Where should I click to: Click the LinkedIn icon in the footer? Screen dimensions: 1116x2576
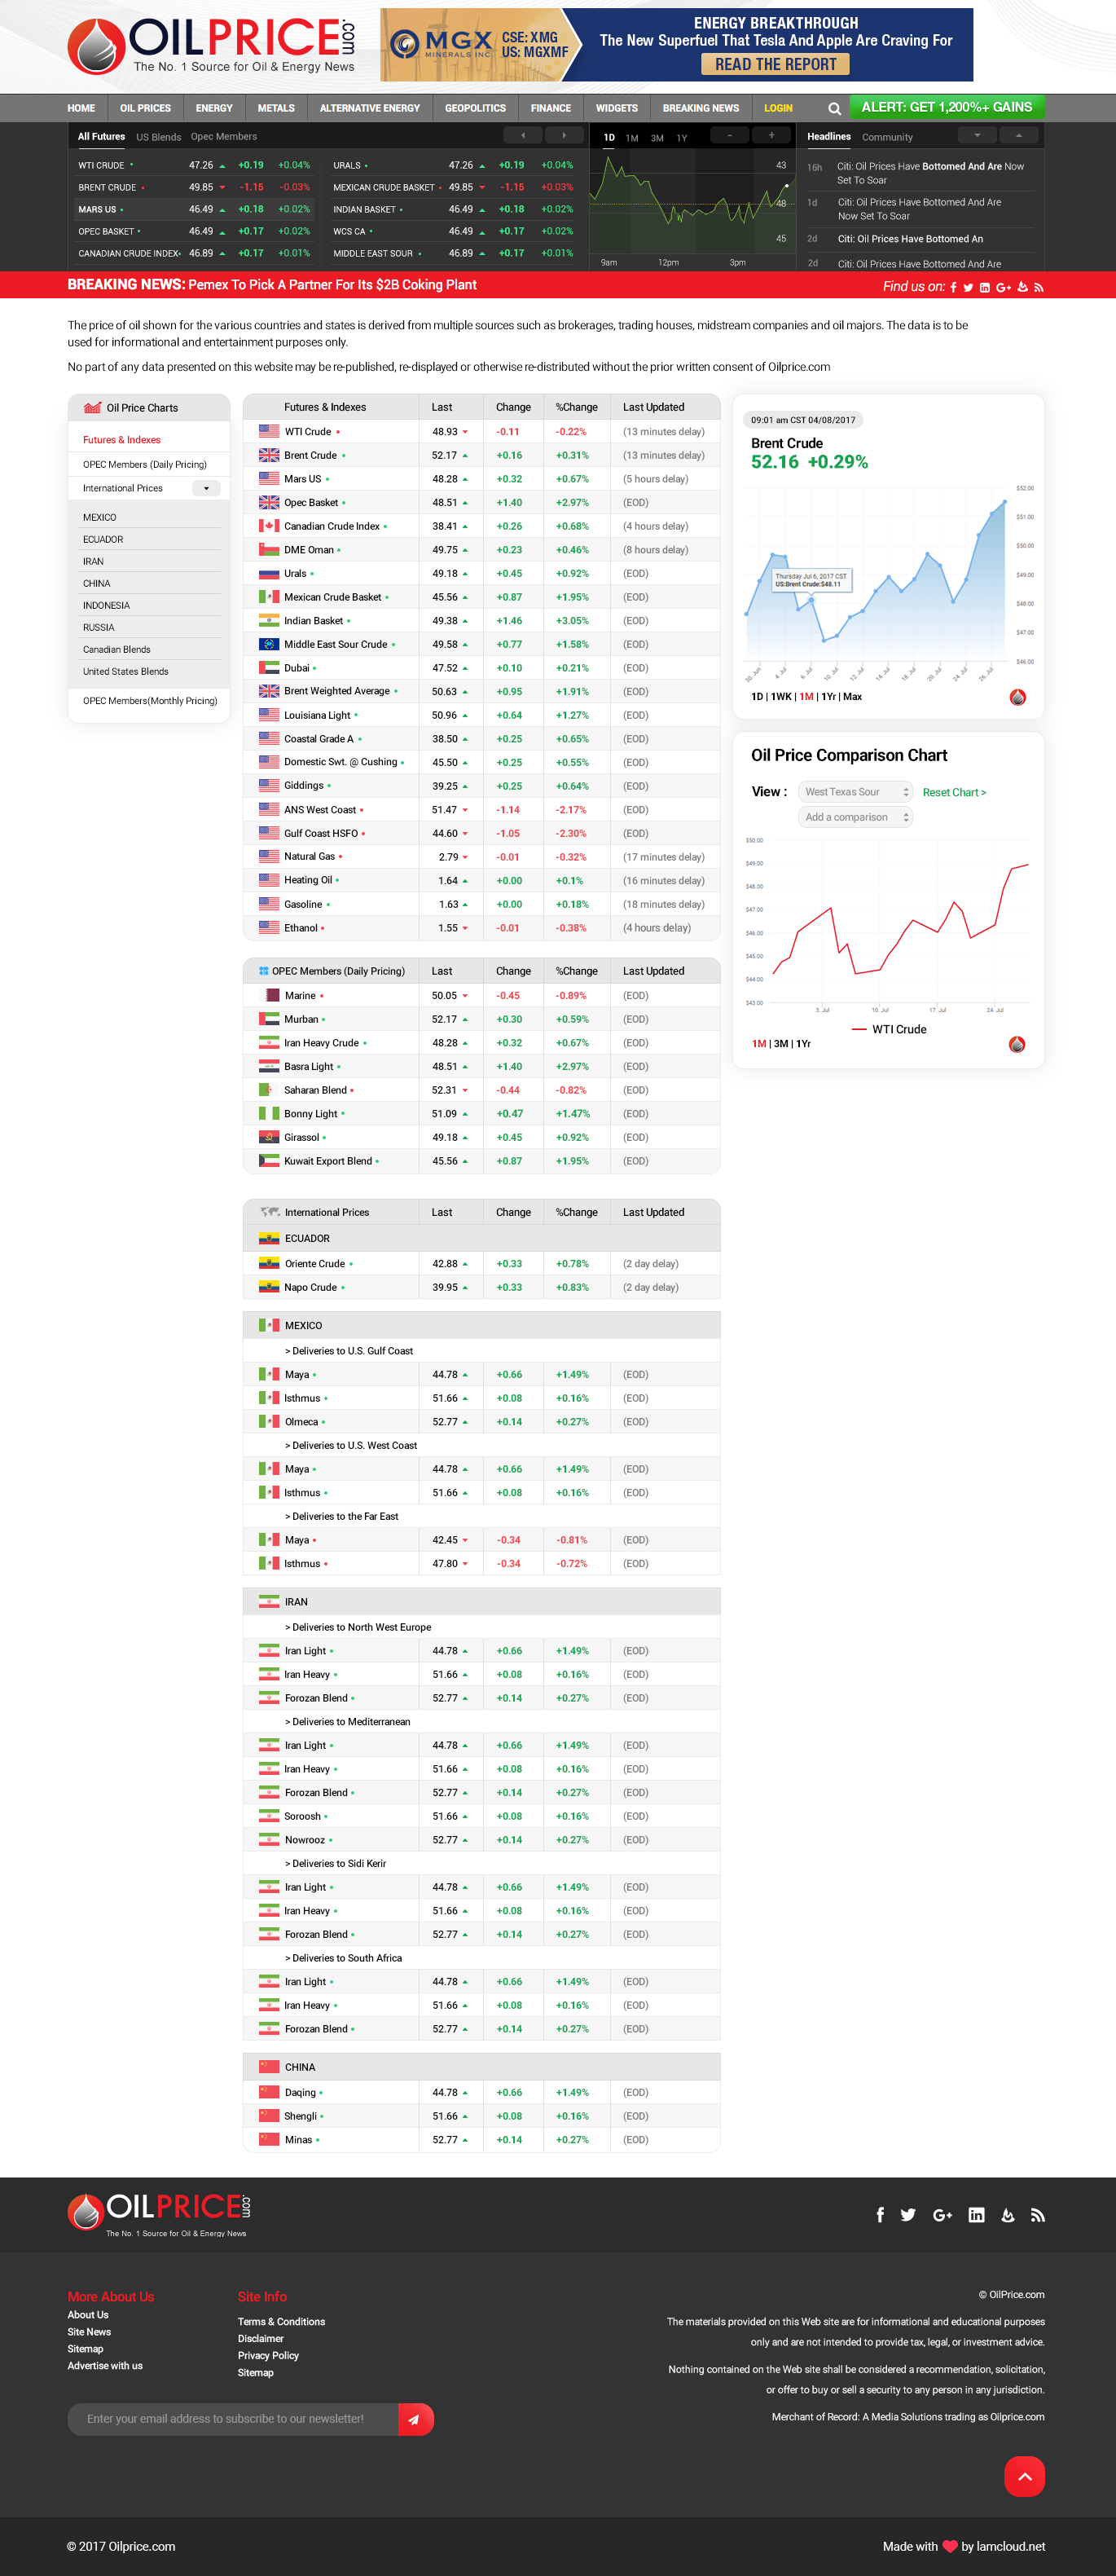976,2215
